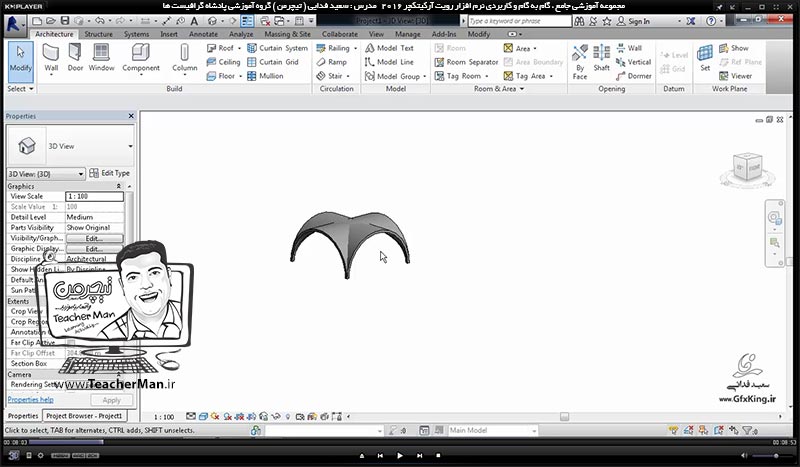This screenshot has height=467, width=800.
Task: Select the Wall tool in Build panel
Action: (51, 58)
